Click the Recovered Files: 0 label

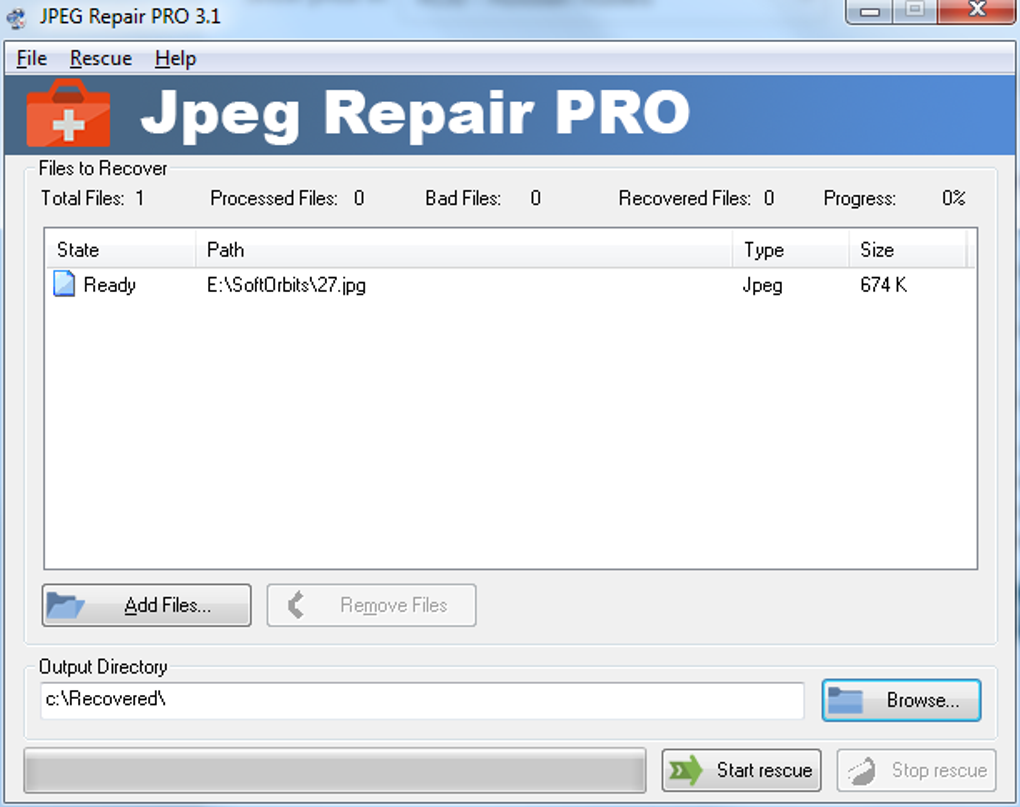(x=696, y=198)
